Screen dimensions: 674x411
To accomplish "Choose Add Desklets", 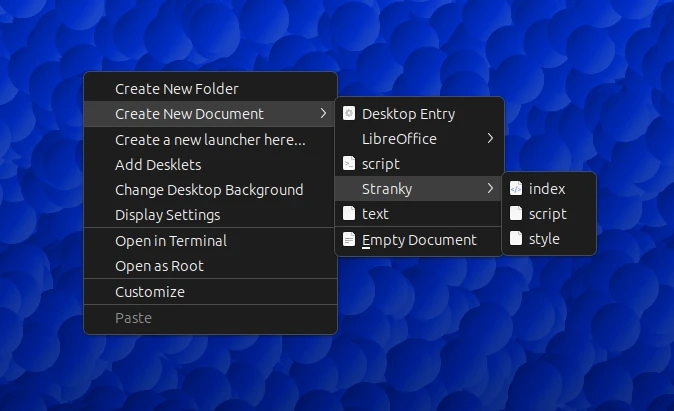I will click(210, 165).
